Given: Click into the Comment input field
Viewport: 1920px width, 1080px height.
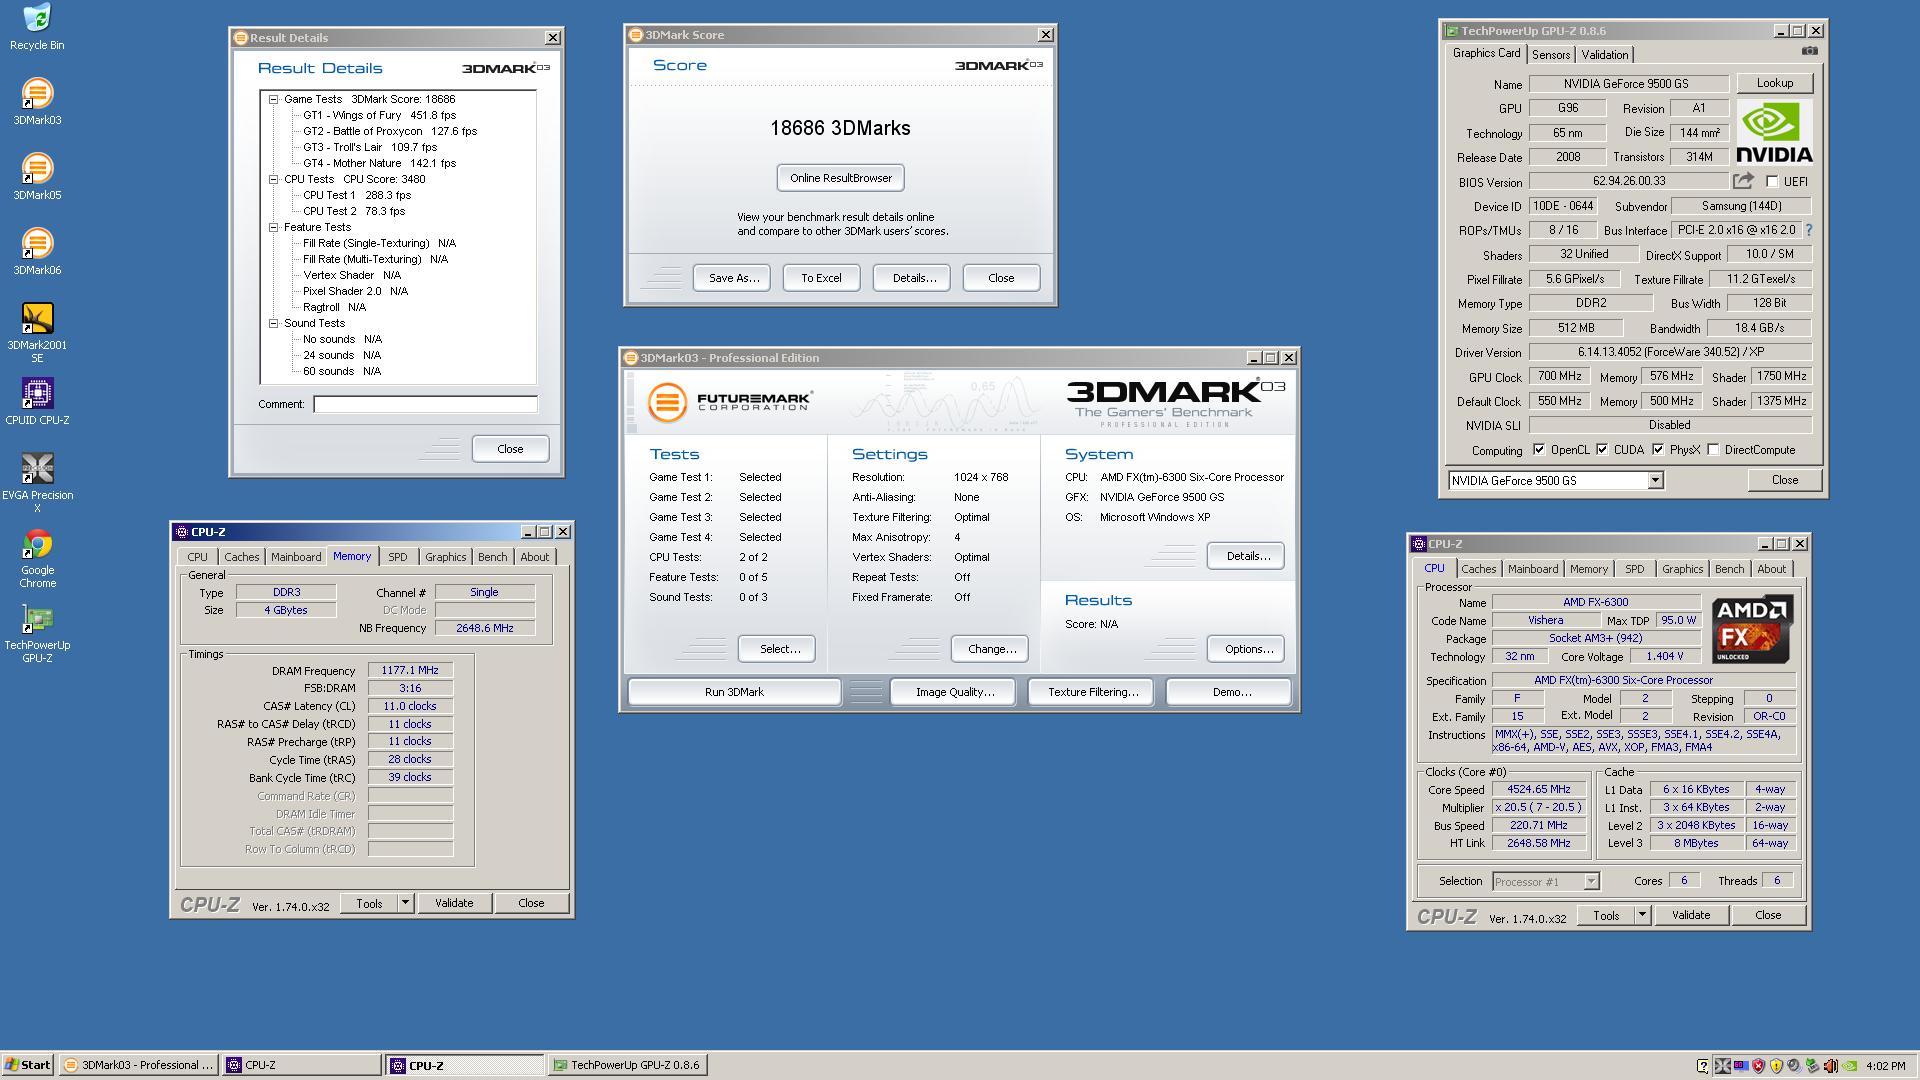Looking at the screenshot, I should pyautogui.click(x=425, y=404).
